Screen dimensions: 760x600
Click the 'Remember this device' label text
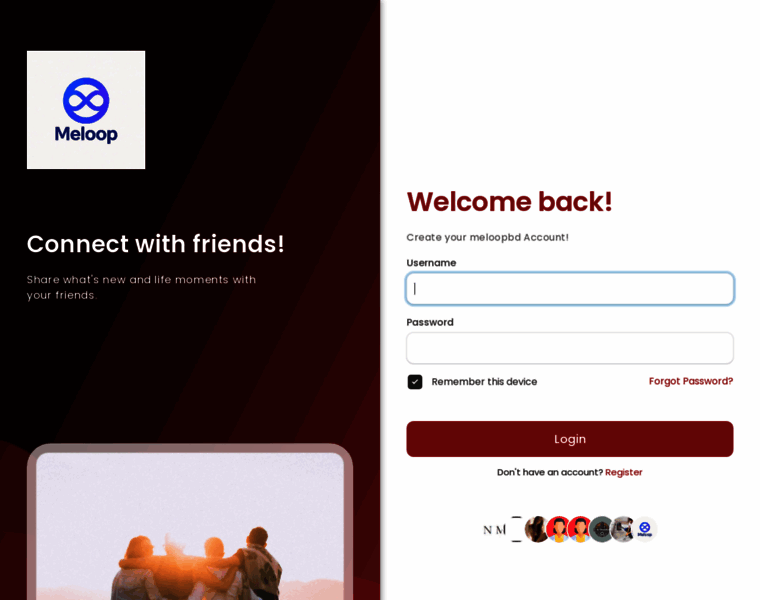point(484,382)
